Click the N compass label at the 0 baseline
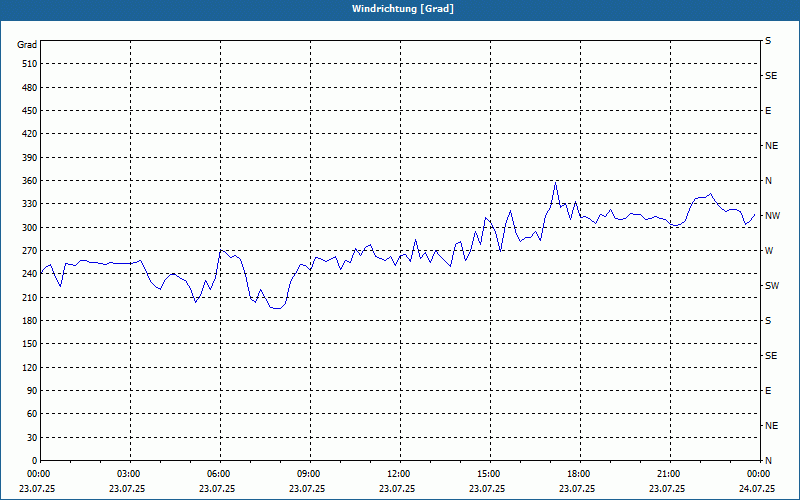Viewport: 800px width, 500px height. click(768, 460)
